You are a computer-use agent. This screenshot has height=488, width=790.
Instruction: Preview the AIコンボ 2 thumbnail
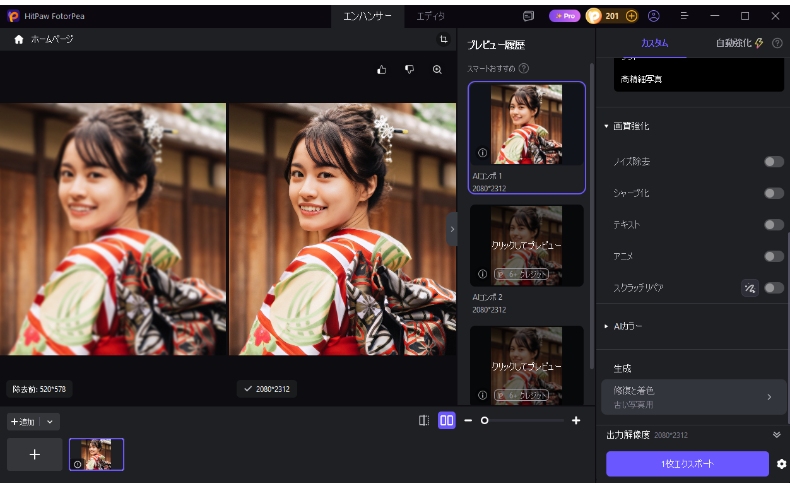[526, 246]
